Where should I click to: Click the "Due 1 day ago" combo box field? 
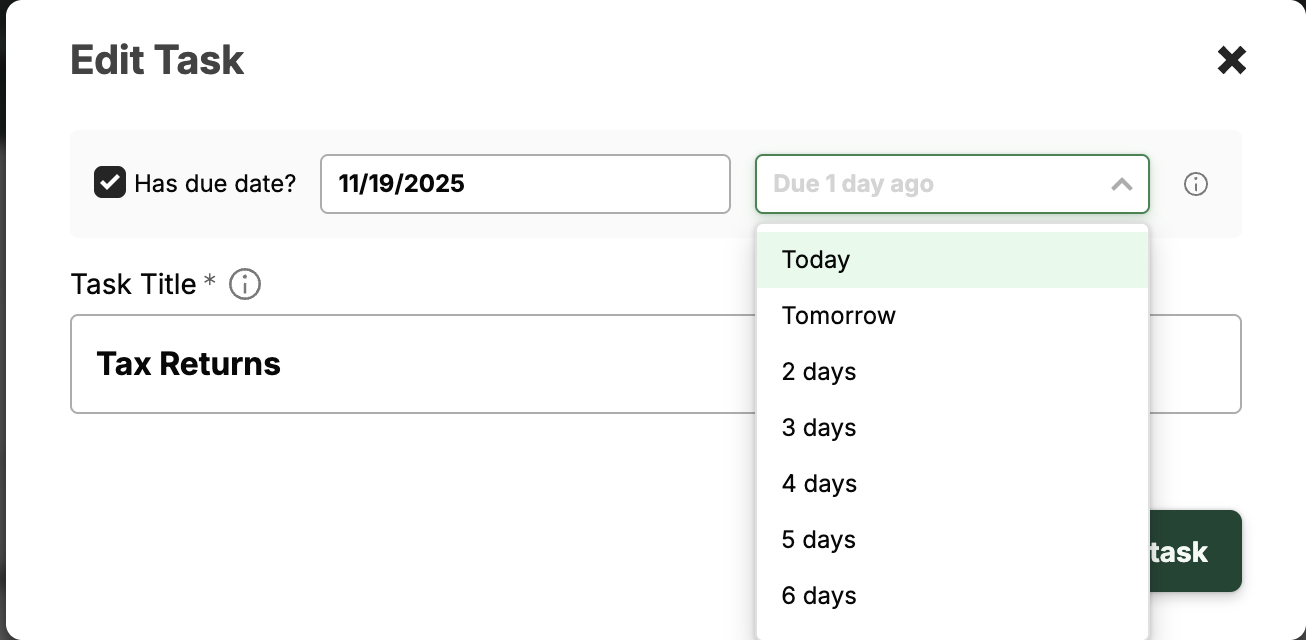tap(930, 184)
